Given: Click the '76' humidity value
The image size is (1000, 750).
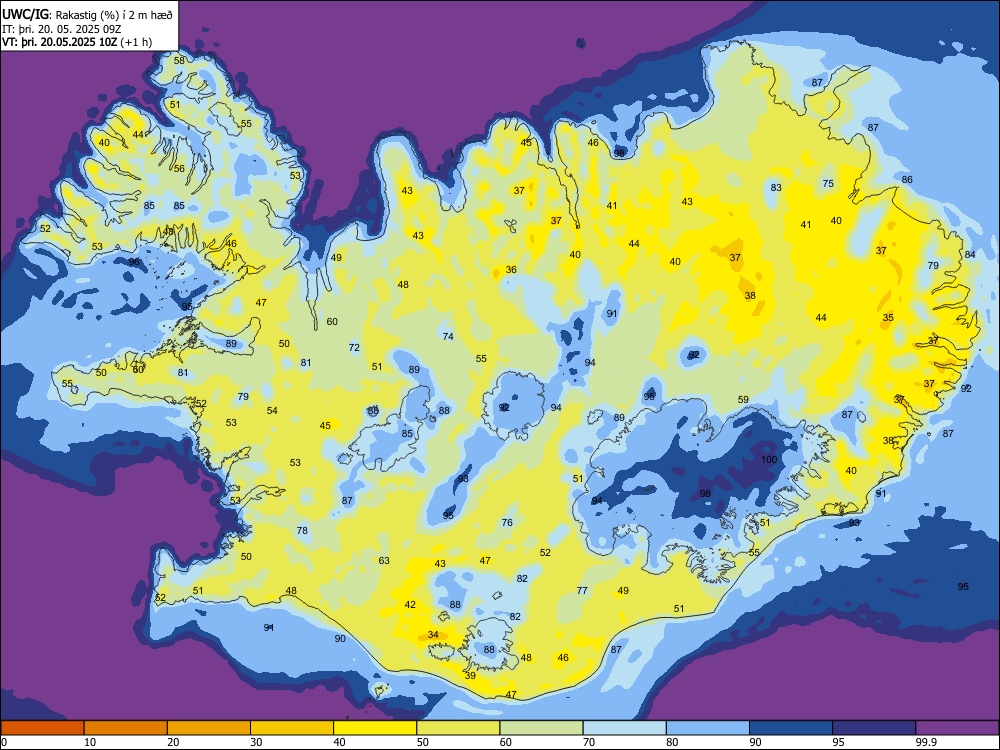Looking at the screenshot, I should pos(507,522).
